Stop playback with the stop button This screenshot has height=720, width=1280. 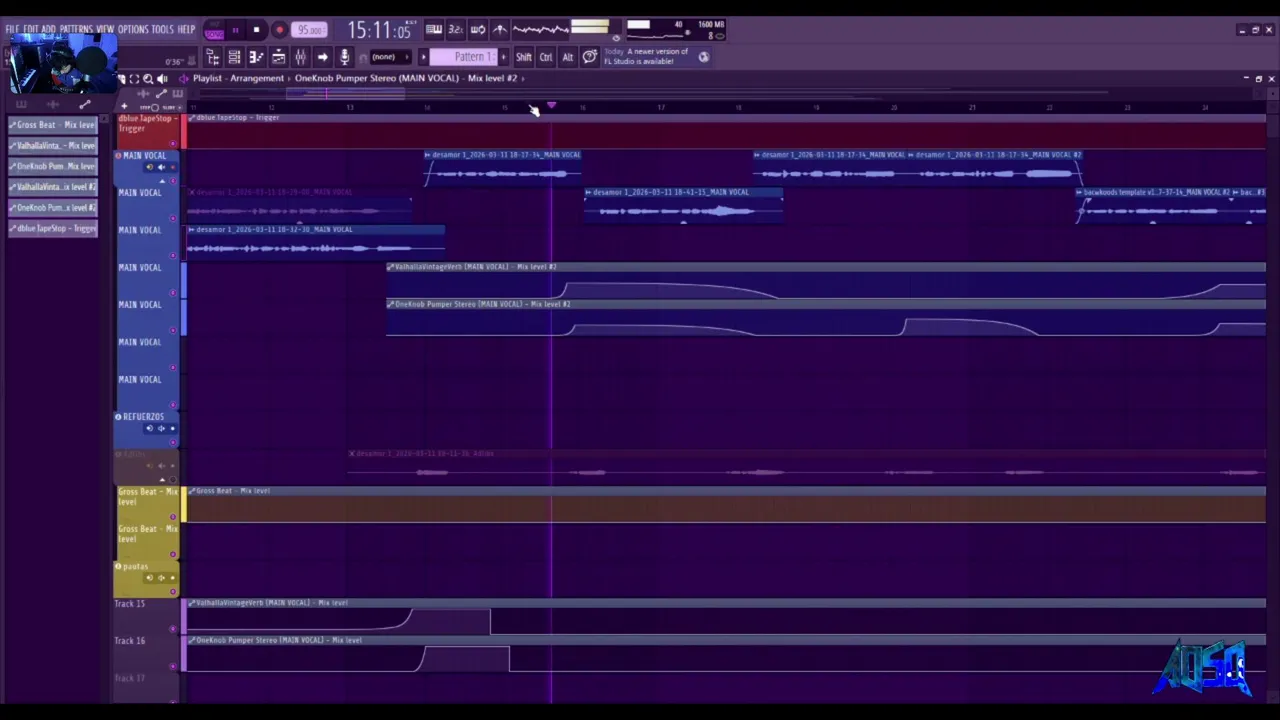click(x=256, y=30)
